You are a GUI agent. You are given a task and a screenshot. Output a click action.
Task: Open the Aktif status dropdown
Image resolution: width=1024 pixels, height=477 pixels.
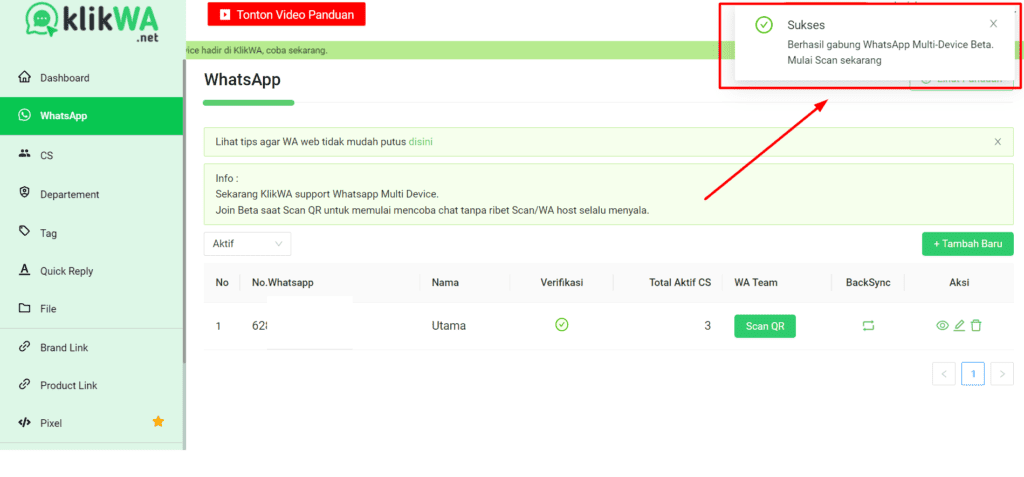pos(247,244)
